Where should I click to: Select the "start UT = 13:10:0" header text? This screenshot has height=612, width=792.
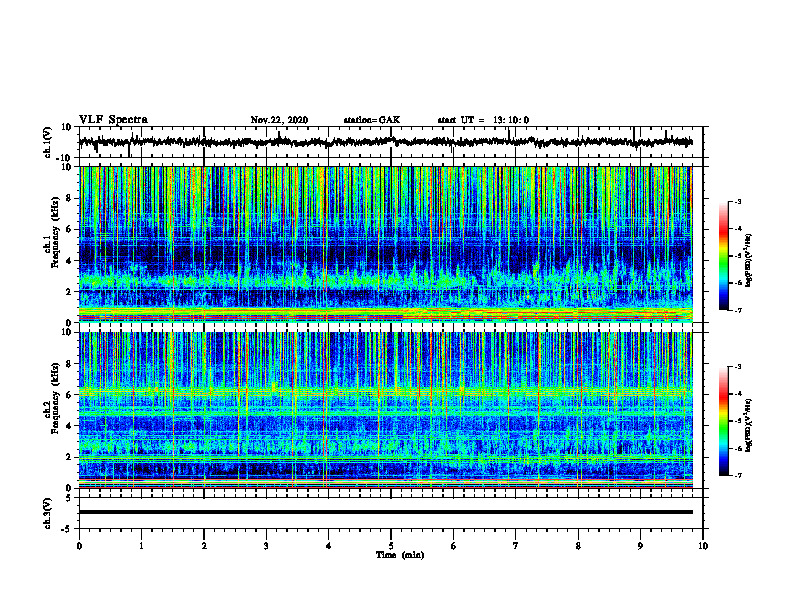(483, 120)
